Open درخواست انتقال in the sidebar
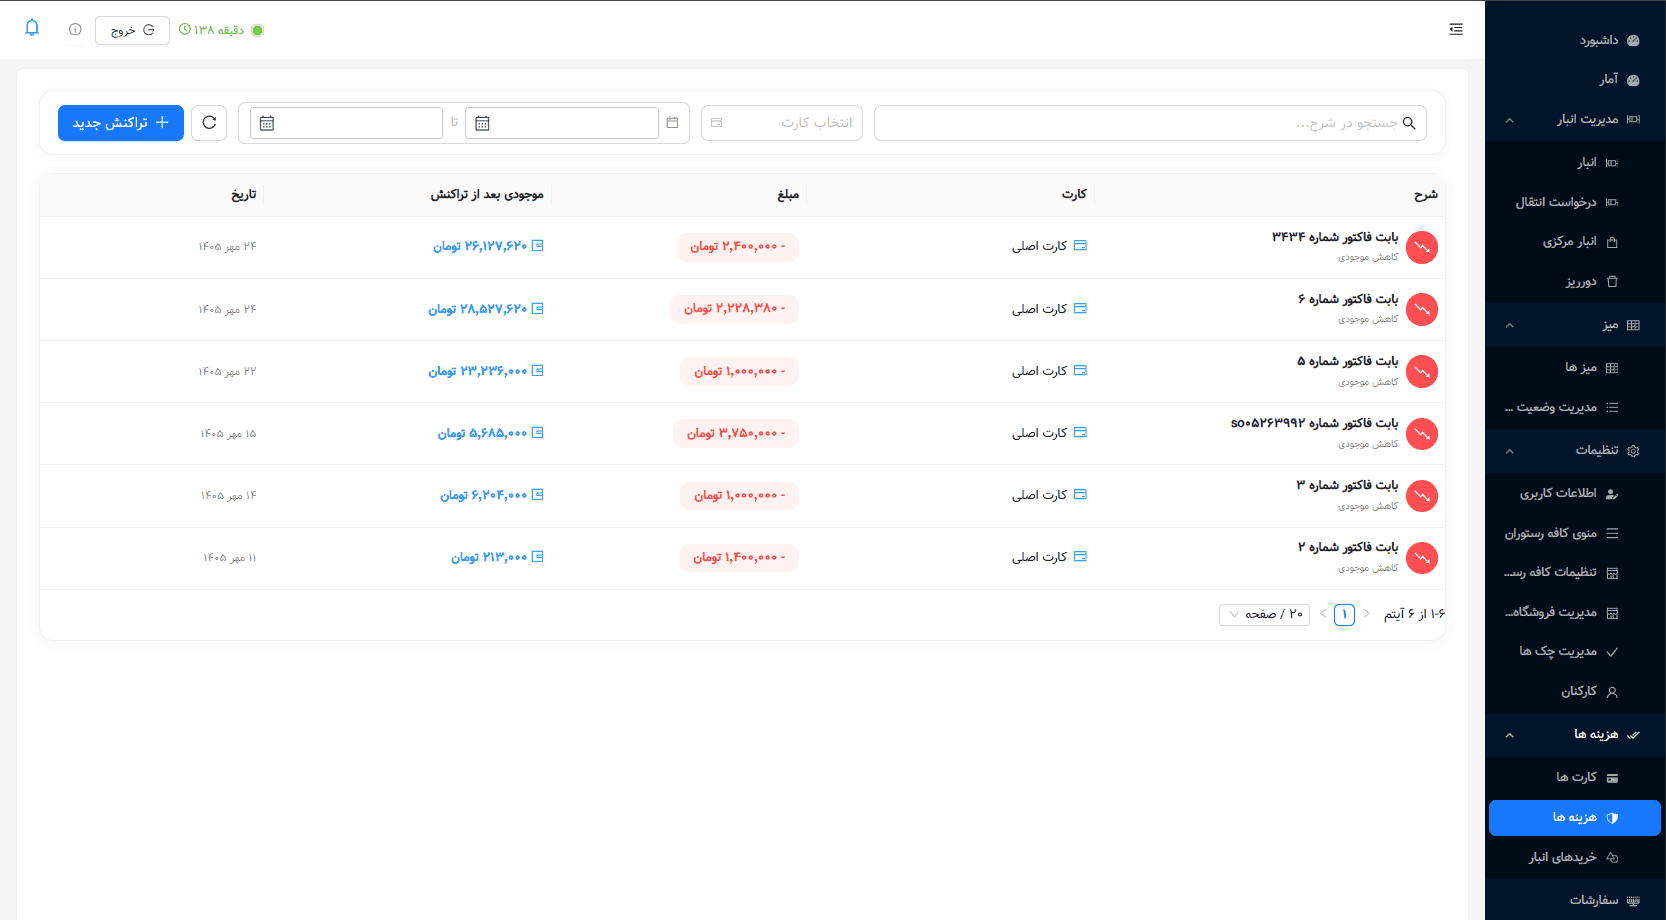The width and height of the screenshot is (1666, 920). click(x=1575, y=202)
